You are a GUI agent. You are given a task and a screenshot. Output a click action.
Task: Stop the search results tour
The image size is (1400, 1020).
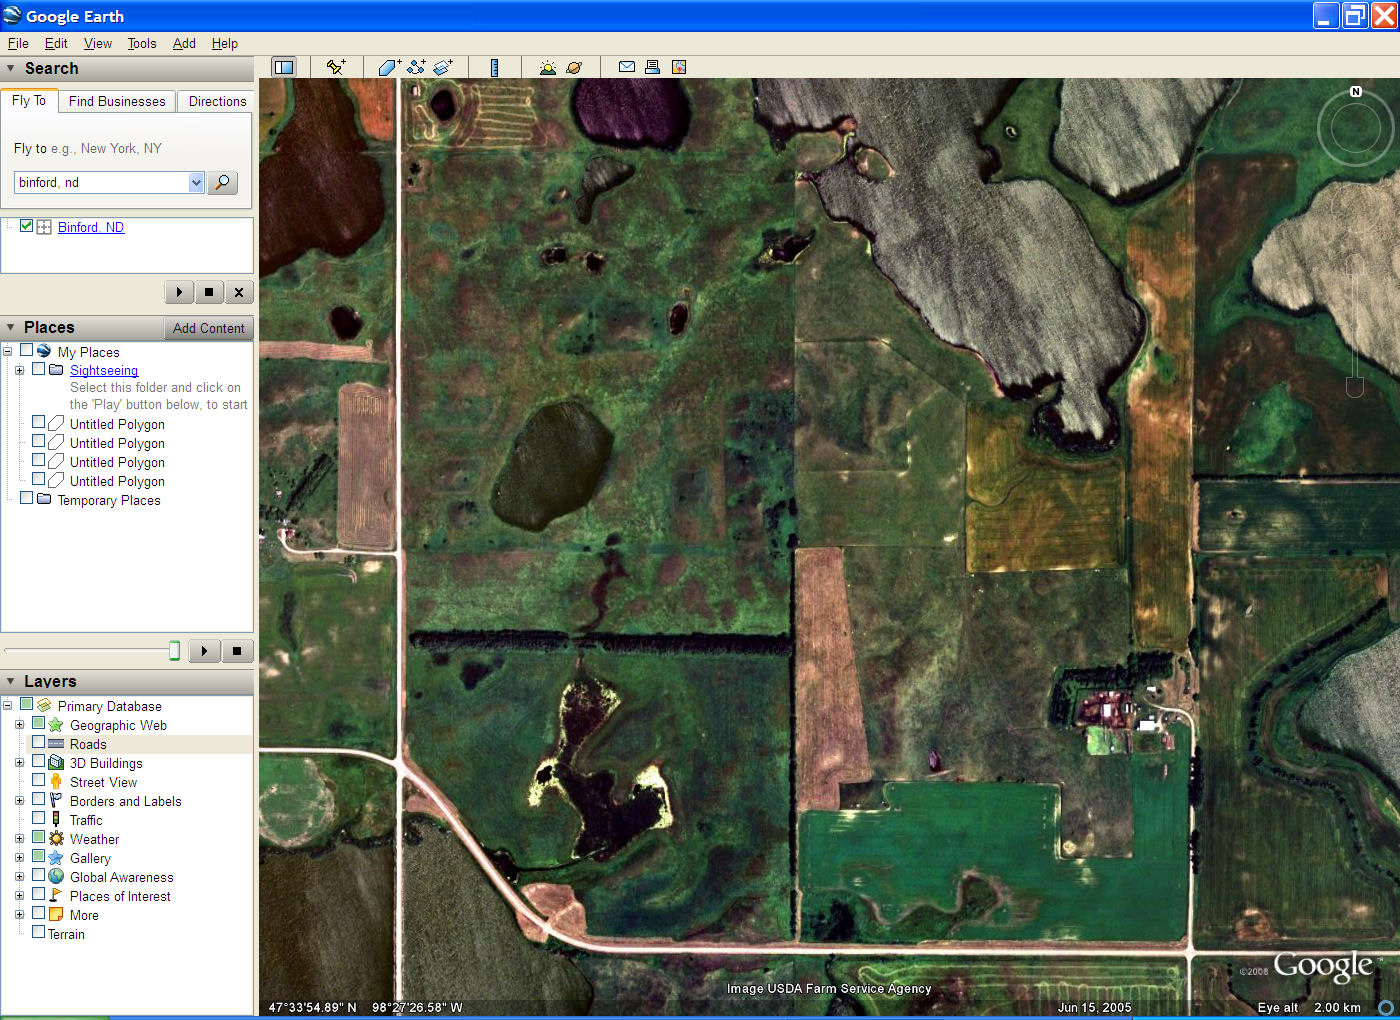click(x=209, y=292)
